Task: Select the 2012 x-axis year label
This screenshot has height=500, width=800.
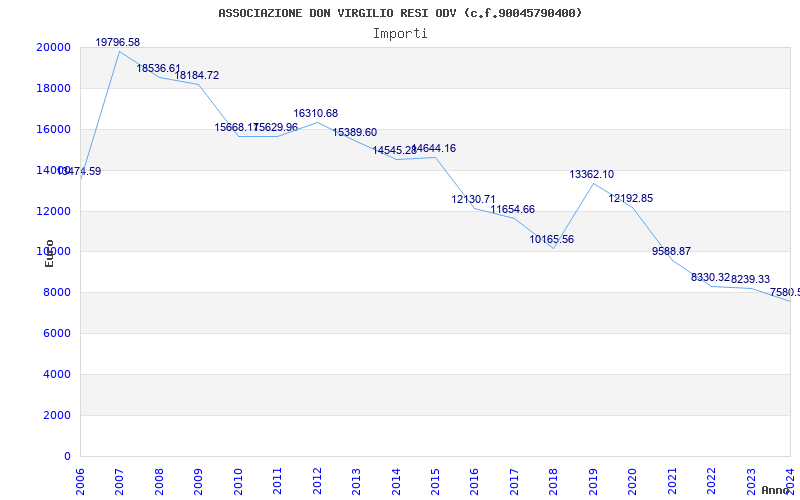Action: coord(317,481)
